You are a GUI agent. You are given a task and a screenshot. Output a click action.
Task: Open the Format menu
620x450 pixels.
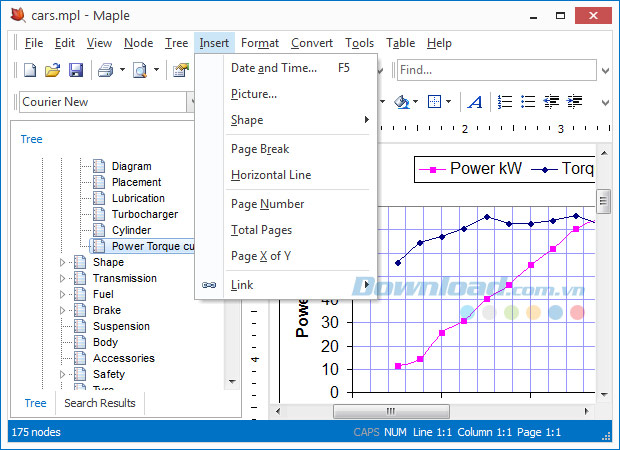point(260,43)
